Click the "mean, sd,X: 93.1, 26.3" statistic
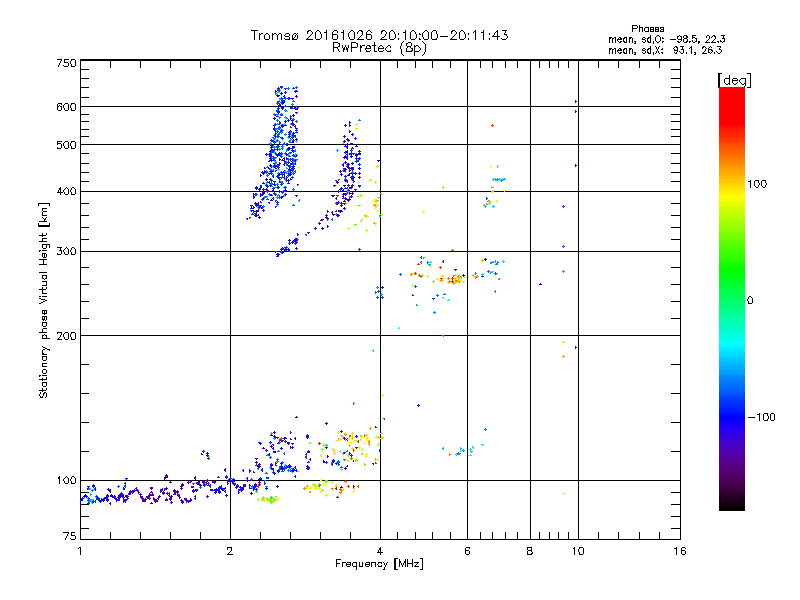The width and height of the screenshot is (800, 600). pyautogui.click(x=665, y=50)
